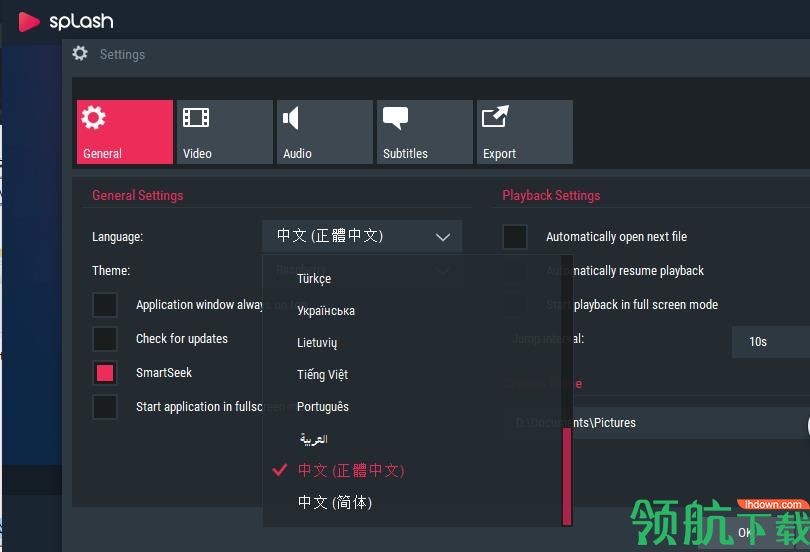Click the Settings gear icon in header
This screenshot has width=810, height=552.
point(80,53)
